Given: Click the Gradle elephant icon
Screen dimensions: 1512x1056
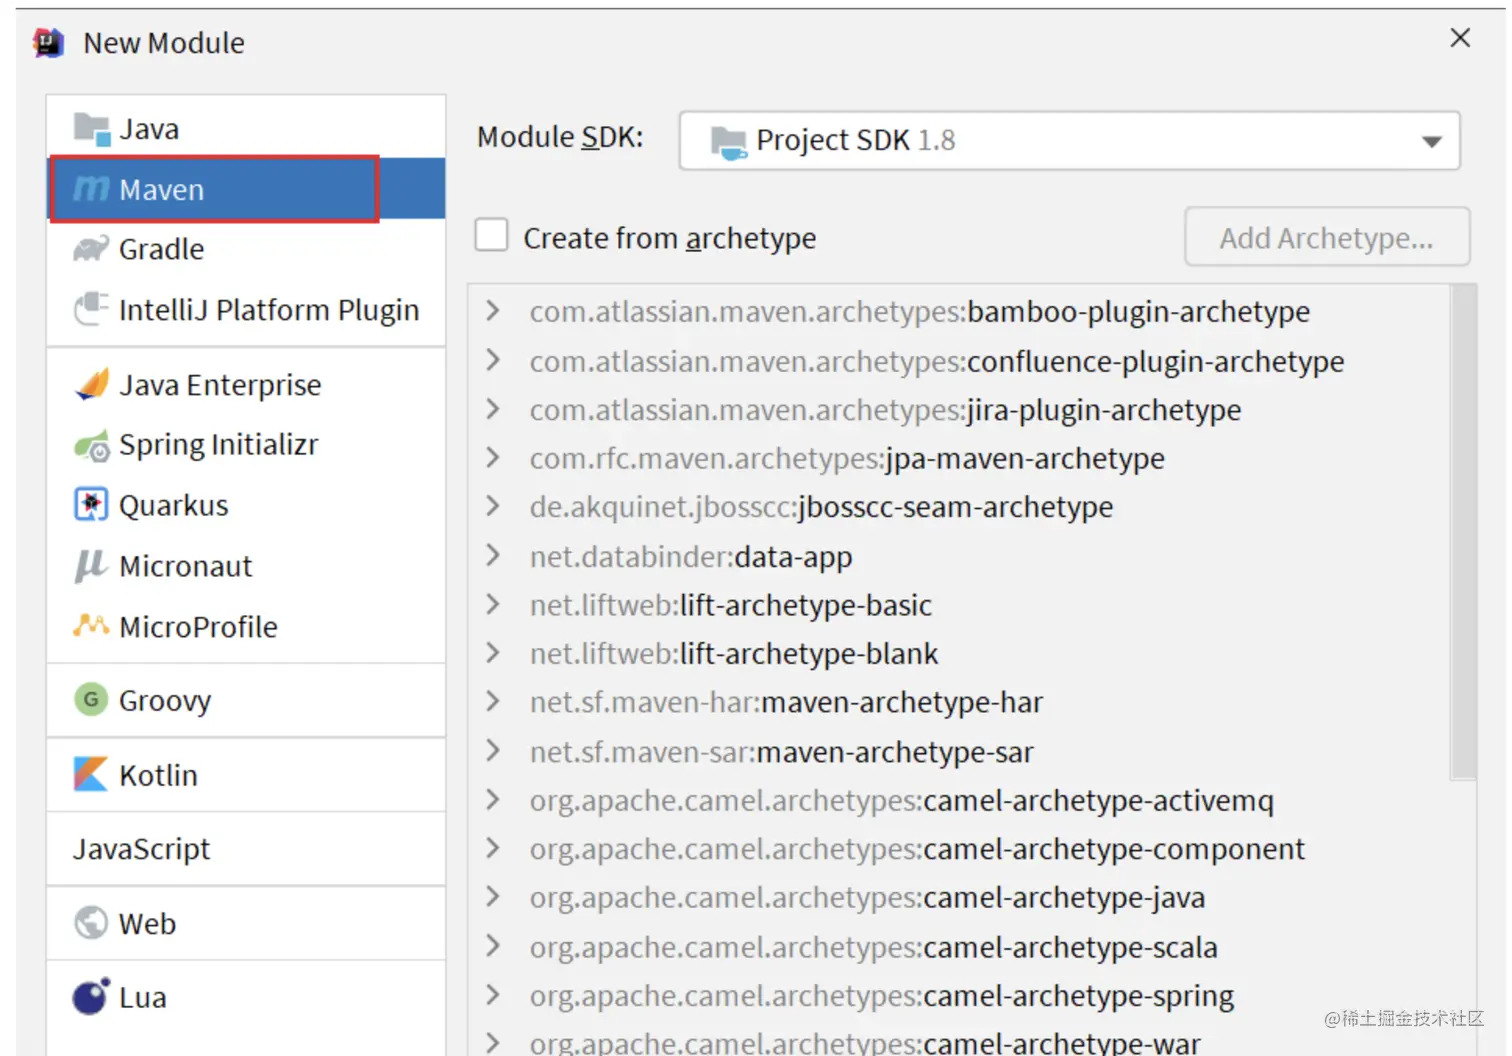Looking at the screenshot, I should (91, 249).
